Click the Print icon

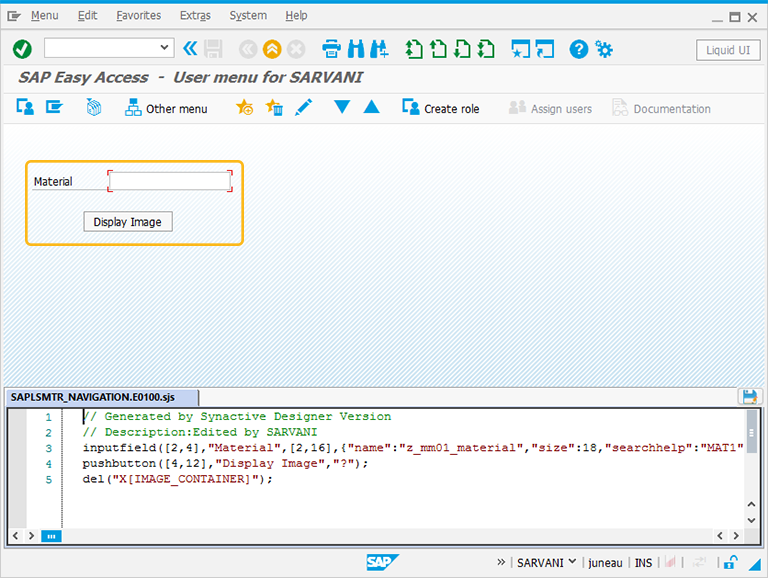point(331,49)
